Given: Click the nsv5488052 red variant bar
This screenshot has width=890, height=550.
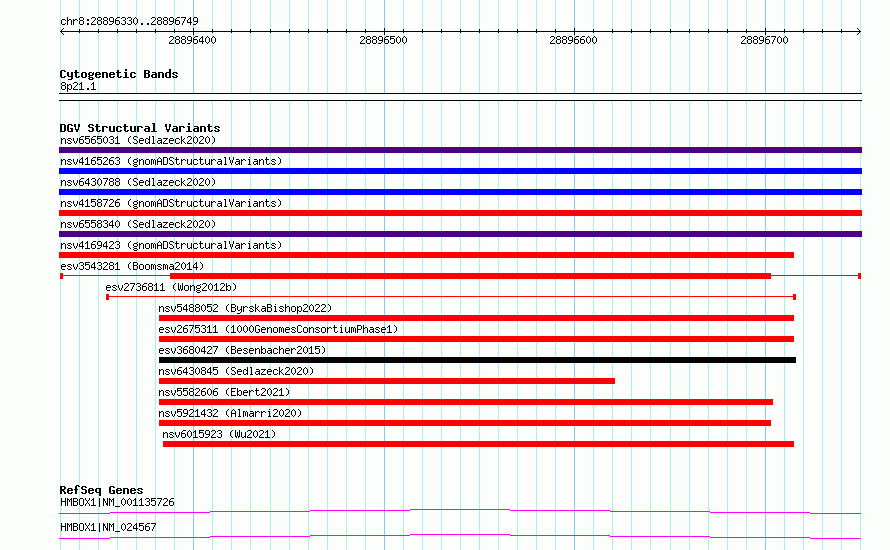Looking at the screenshot, I should [x=476, y=318].
